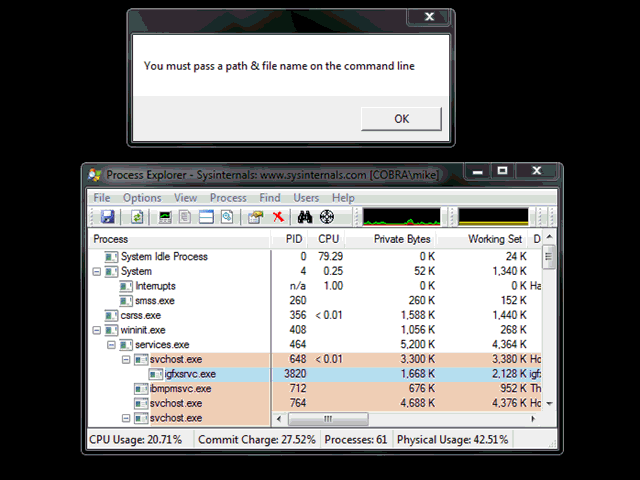Sort by the Working Set column header
640x480 pixels.
coord(482,239)
